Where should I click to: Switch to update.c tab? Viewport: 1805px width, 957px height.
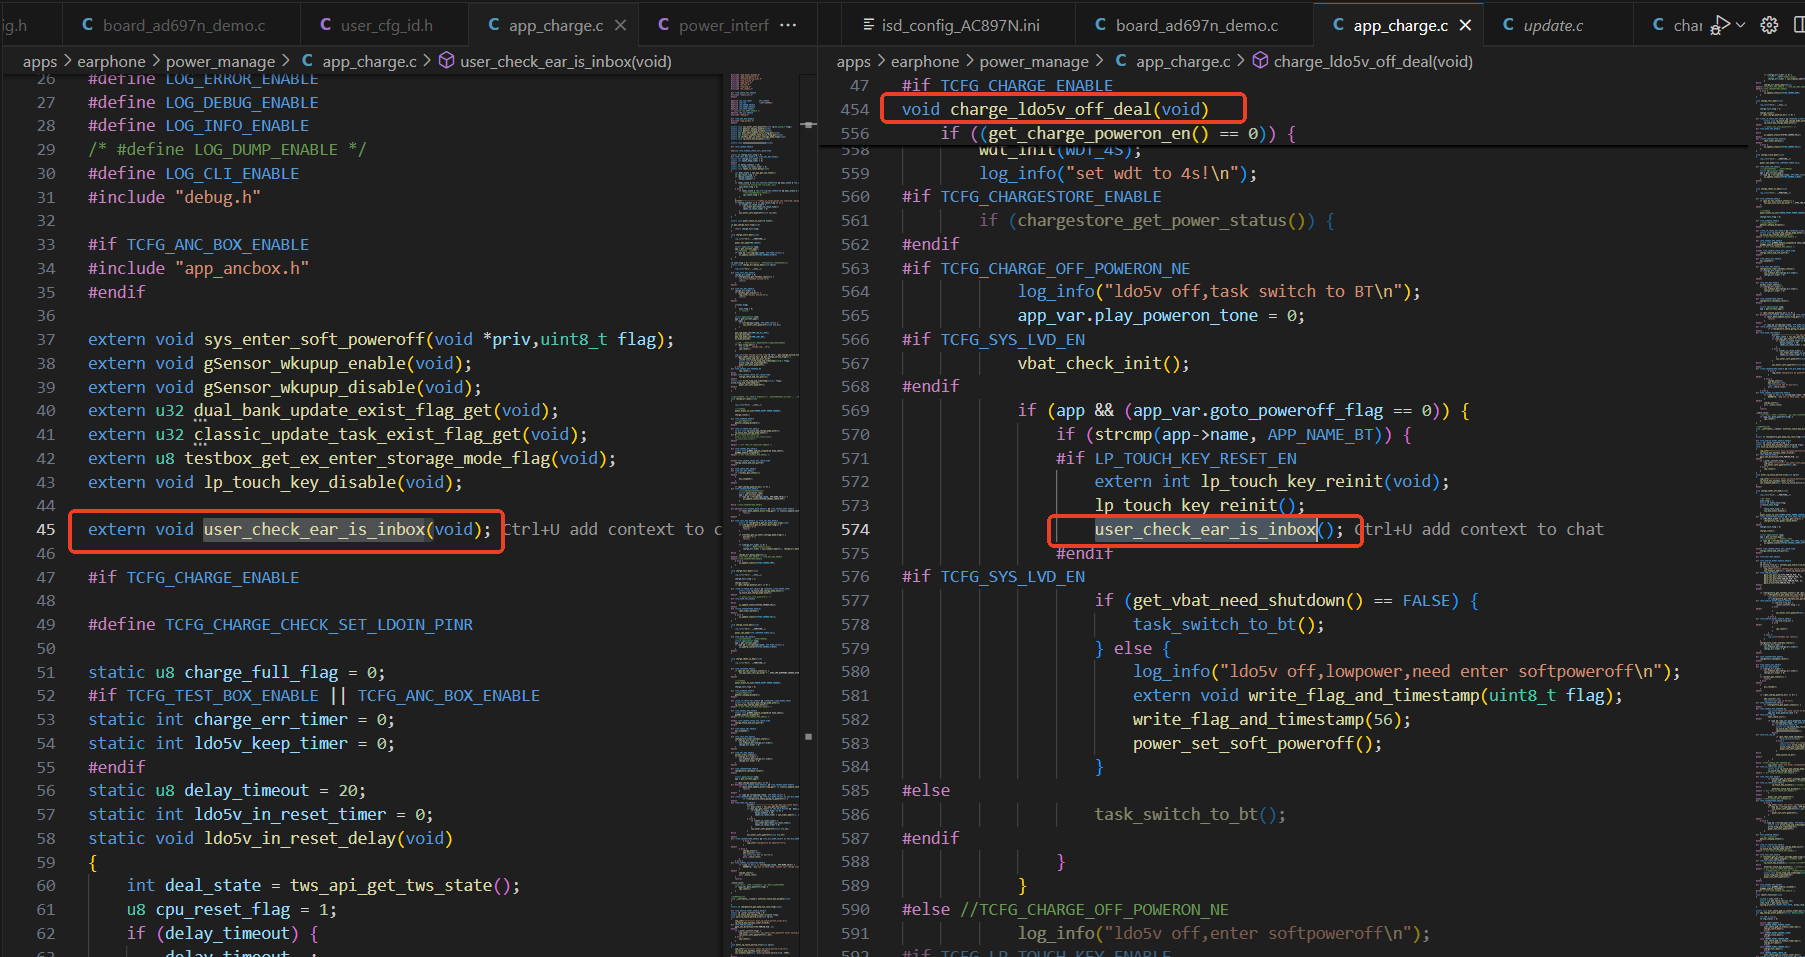pyautogui.click(x=1553, y=25)
